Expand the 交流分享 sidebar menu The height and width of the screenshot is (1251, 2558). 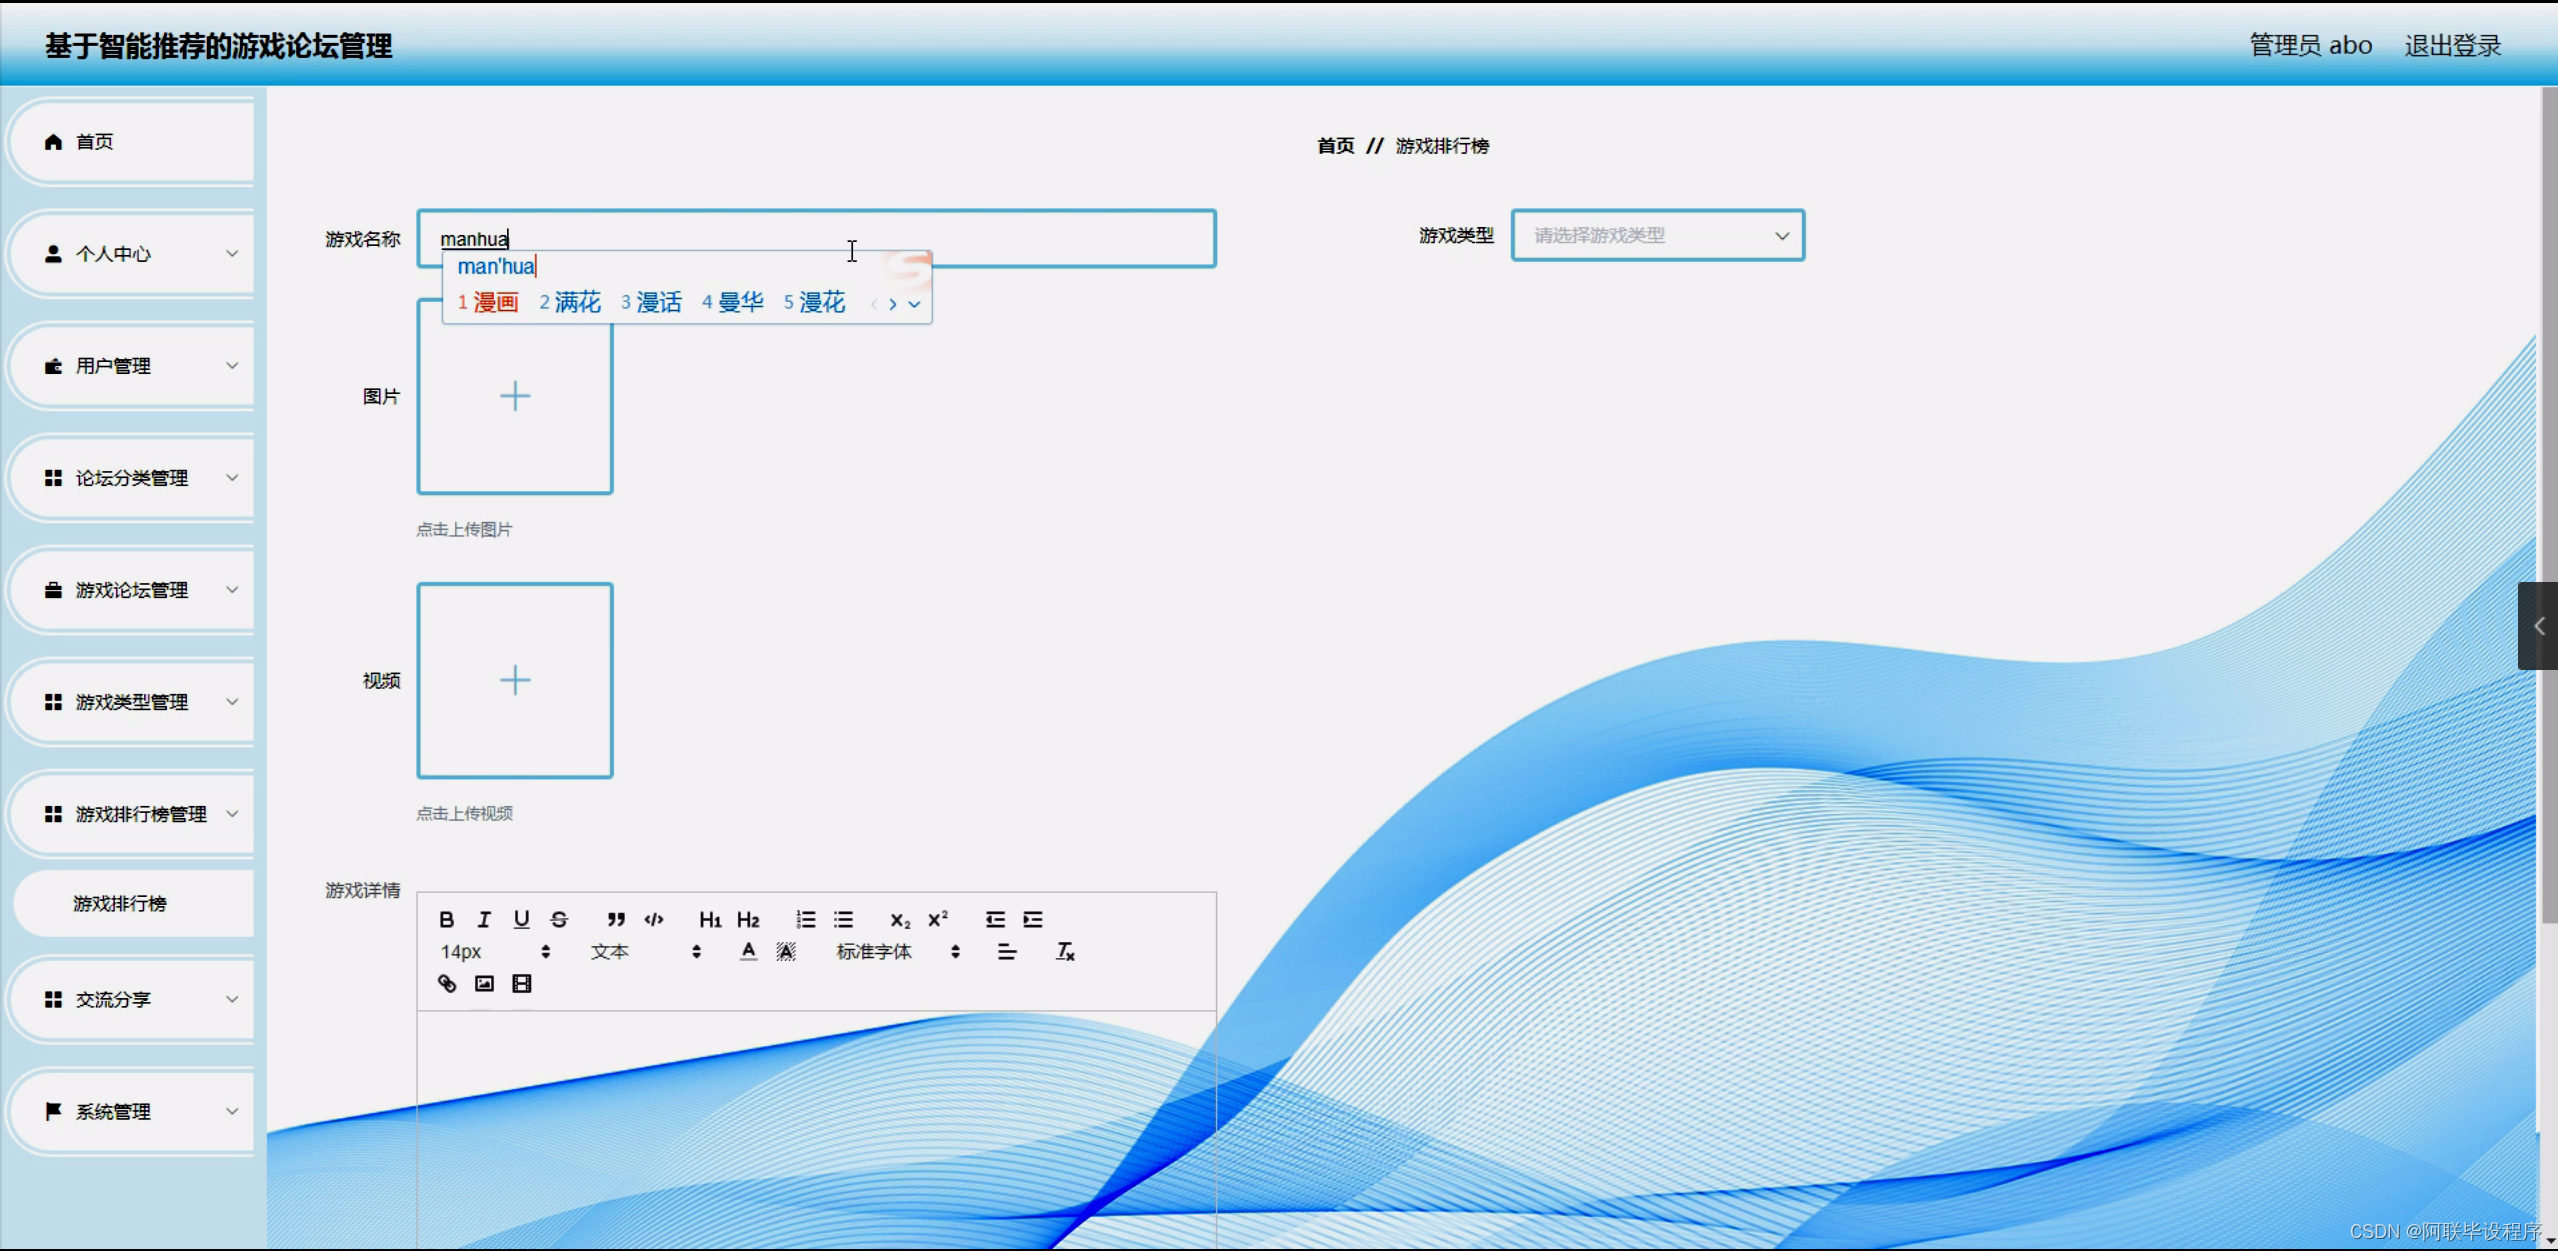[x=132, y=999]
